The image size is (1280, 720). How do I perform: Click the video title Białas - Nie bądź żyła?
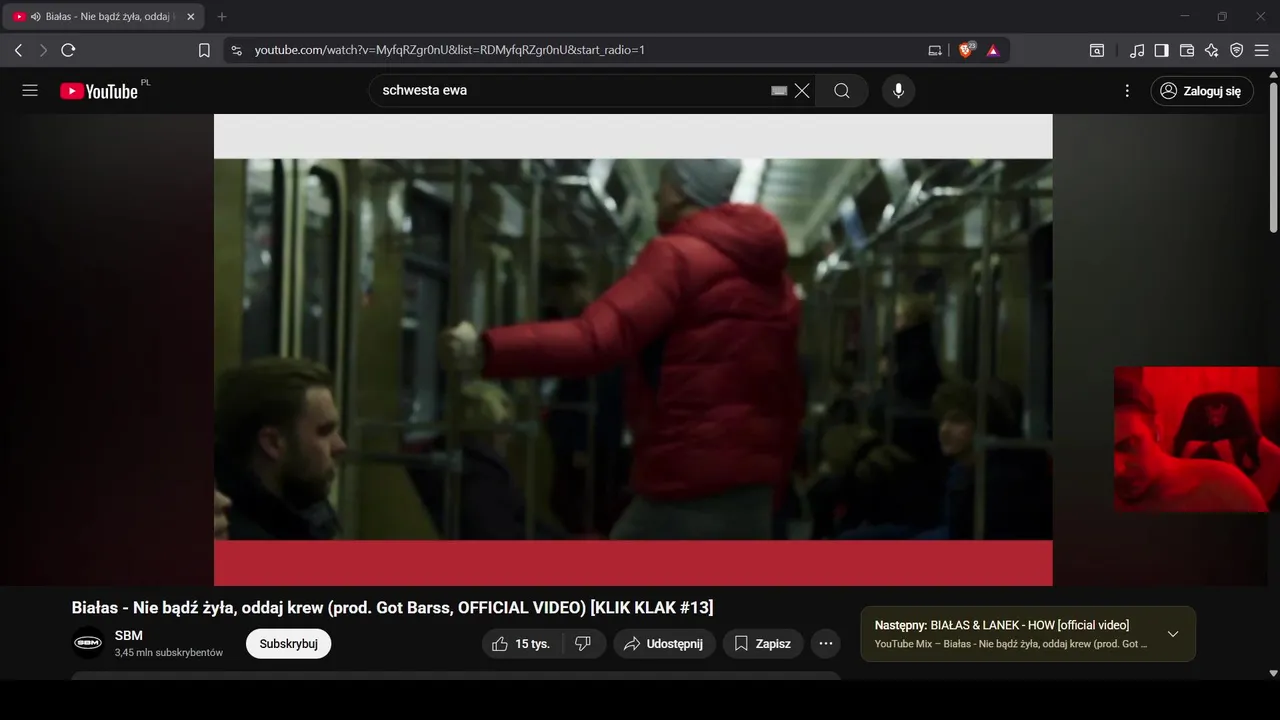pyautogui.click(x=392, y=608)
